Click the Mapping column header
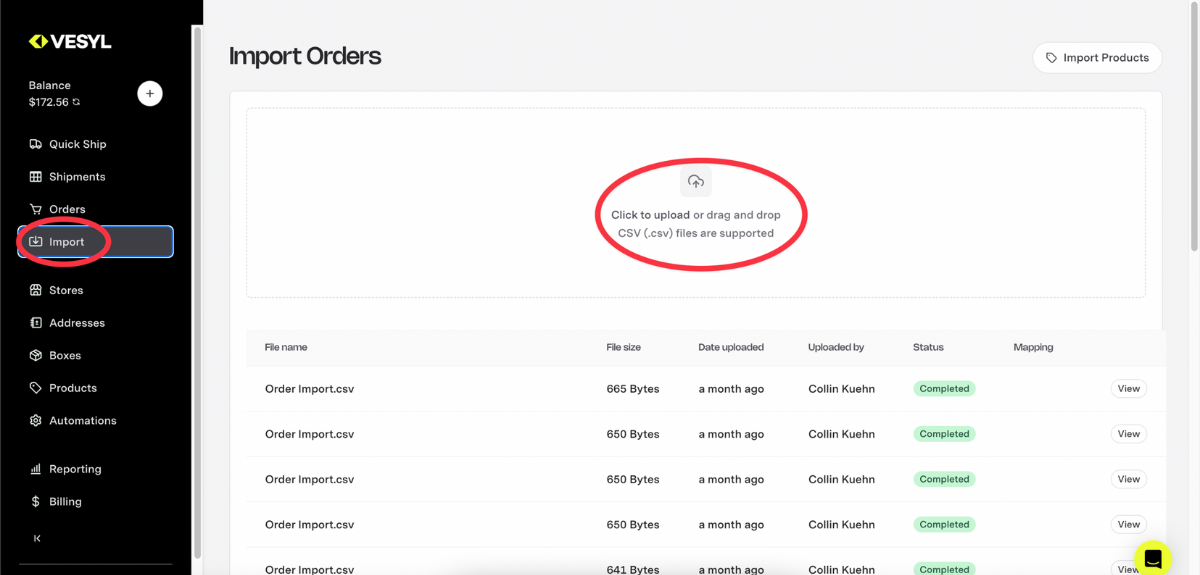Viewport: 1200px width, 575px height. [x=1033, y=347]
